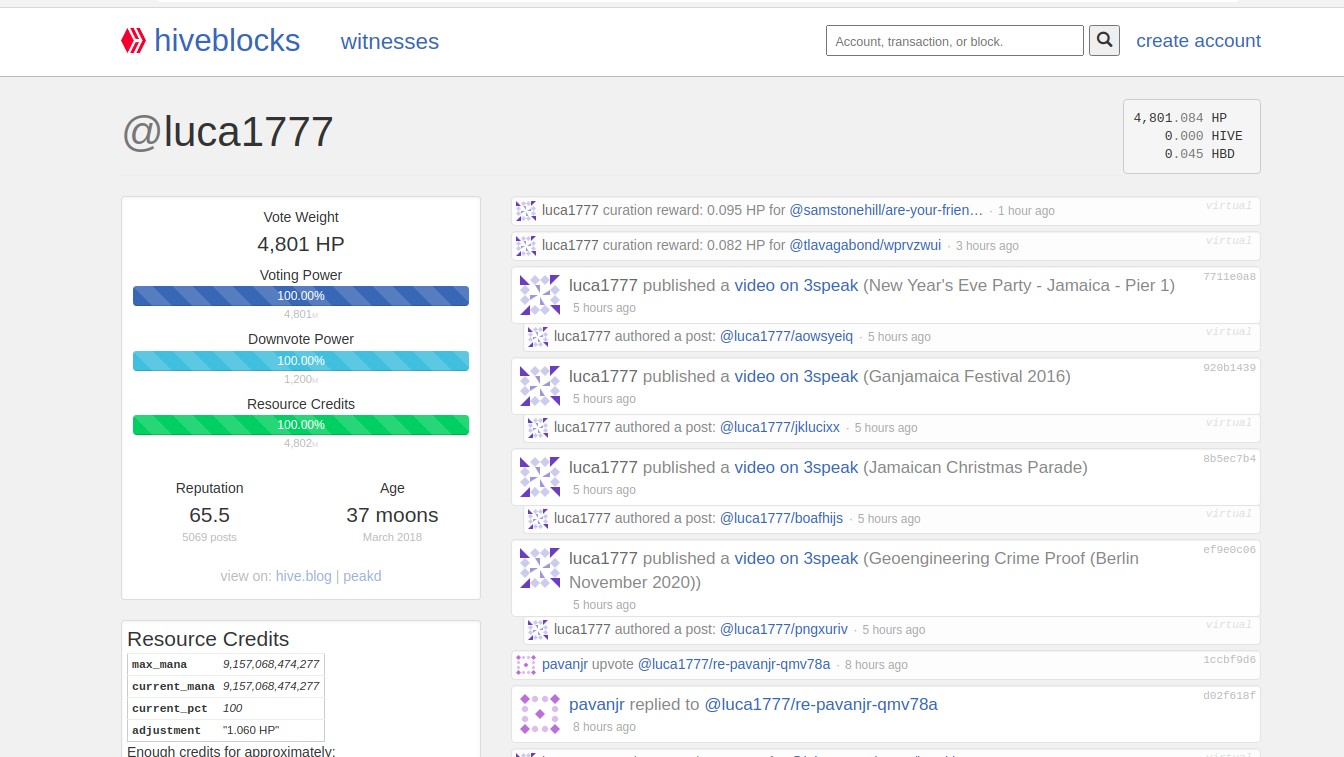The image size is (1344, 757).
Task: Click the current_pct value 100
Action: (233, 708)
